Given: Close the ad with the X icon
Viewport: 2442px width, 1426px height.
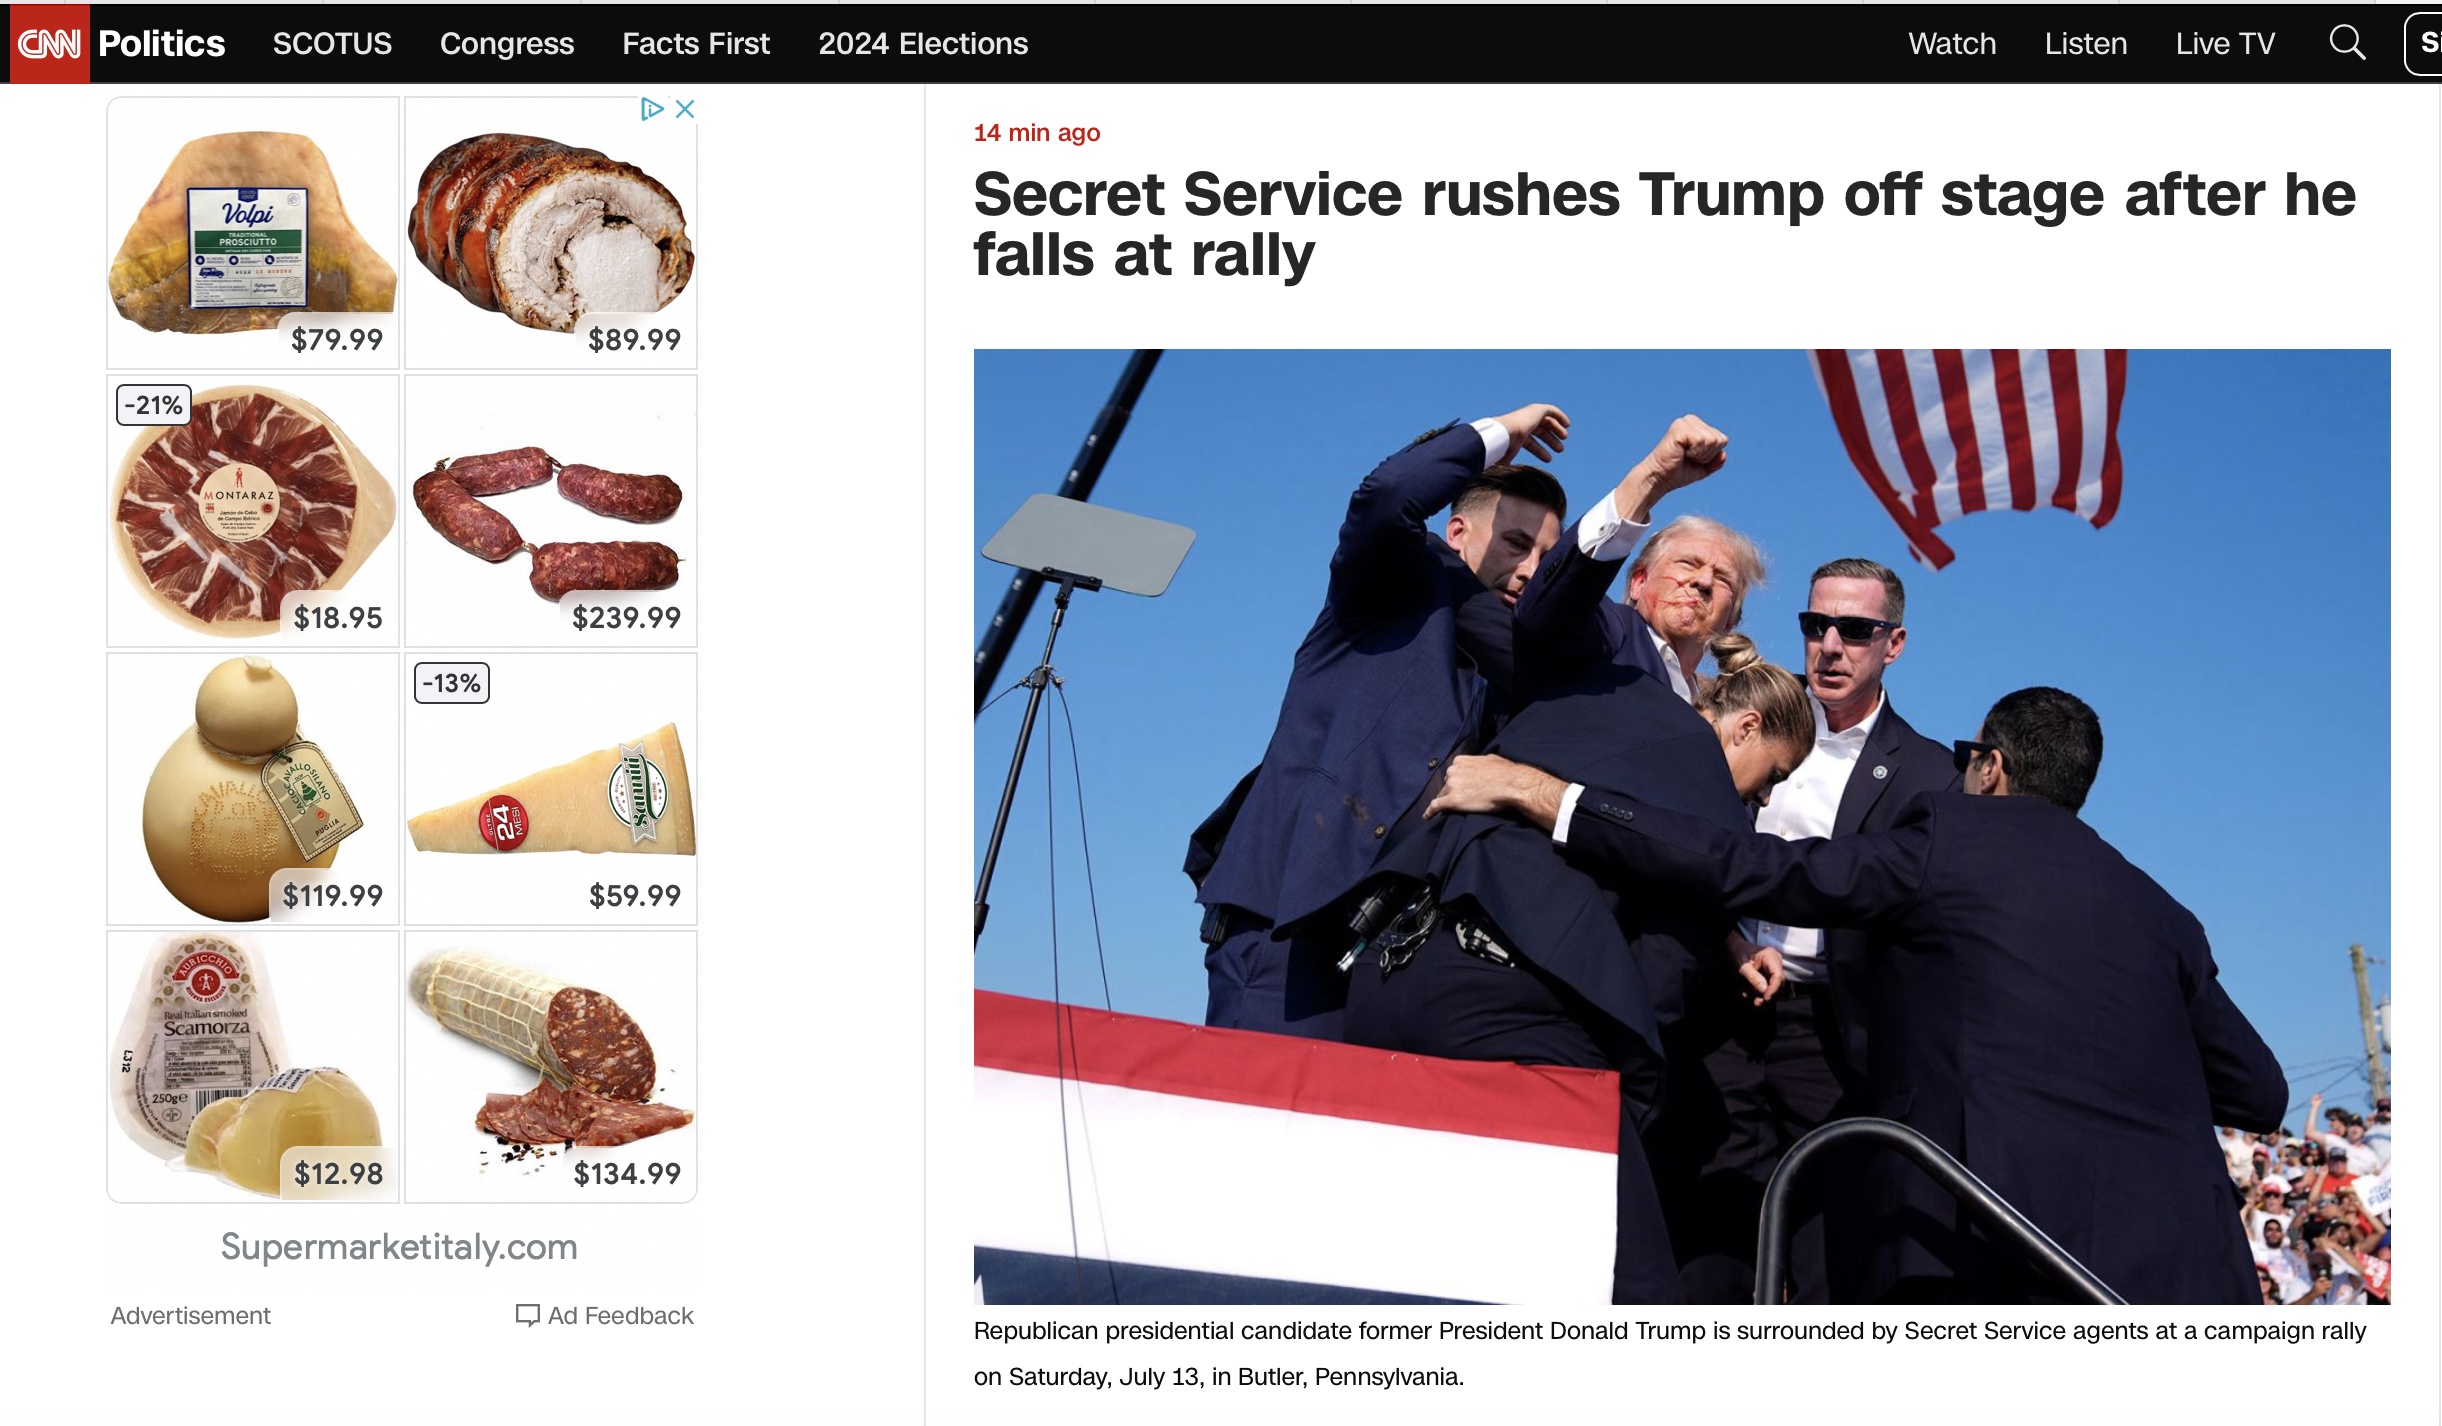Looking at the screenshot, I should (x=685, y=109).
